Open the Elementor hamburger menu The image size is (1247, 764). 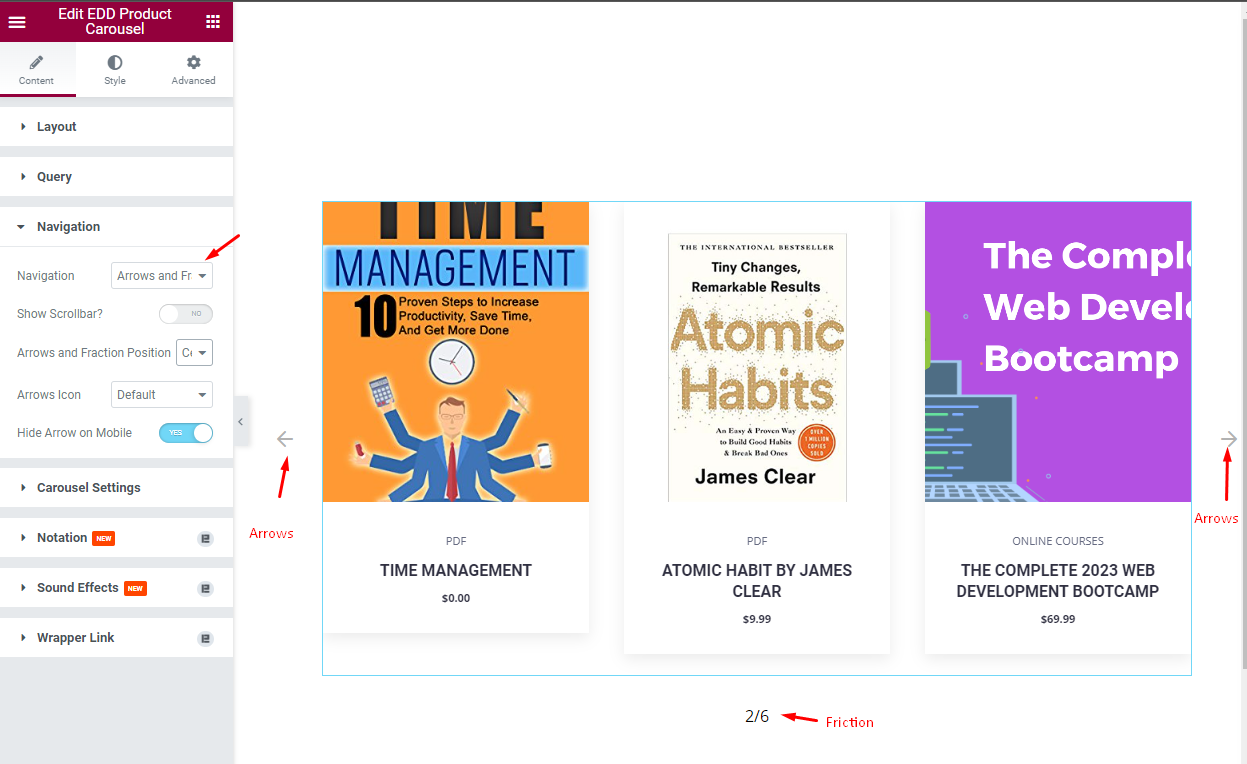(x=17, y=21)
